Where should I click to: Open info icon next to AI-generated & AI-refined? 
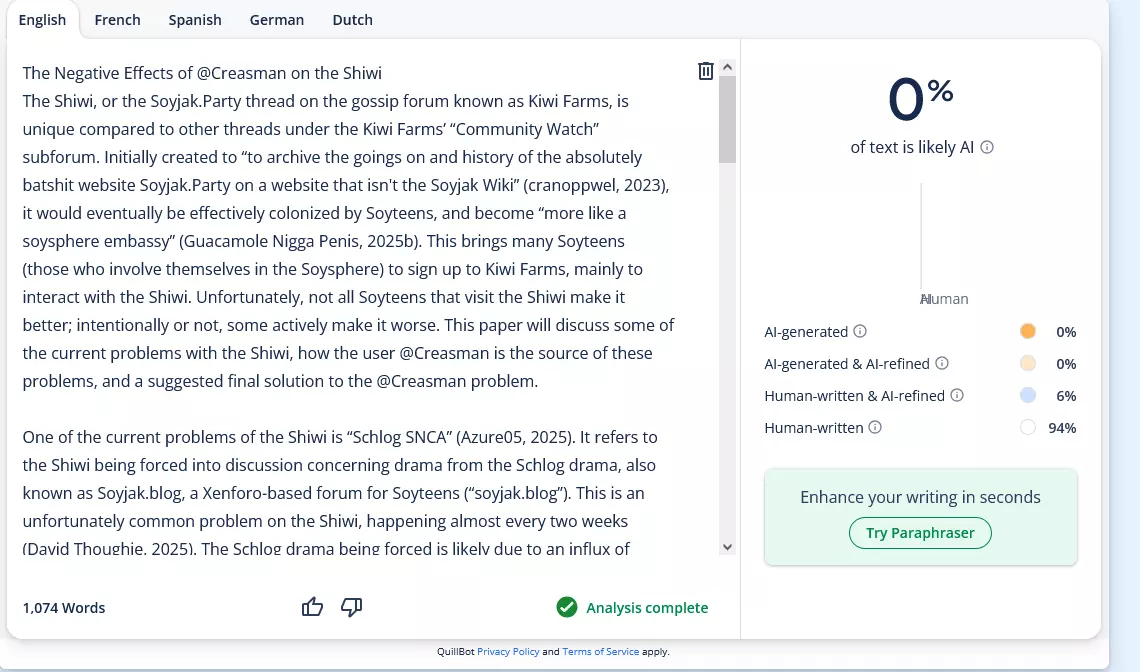[x=942, y=363]
